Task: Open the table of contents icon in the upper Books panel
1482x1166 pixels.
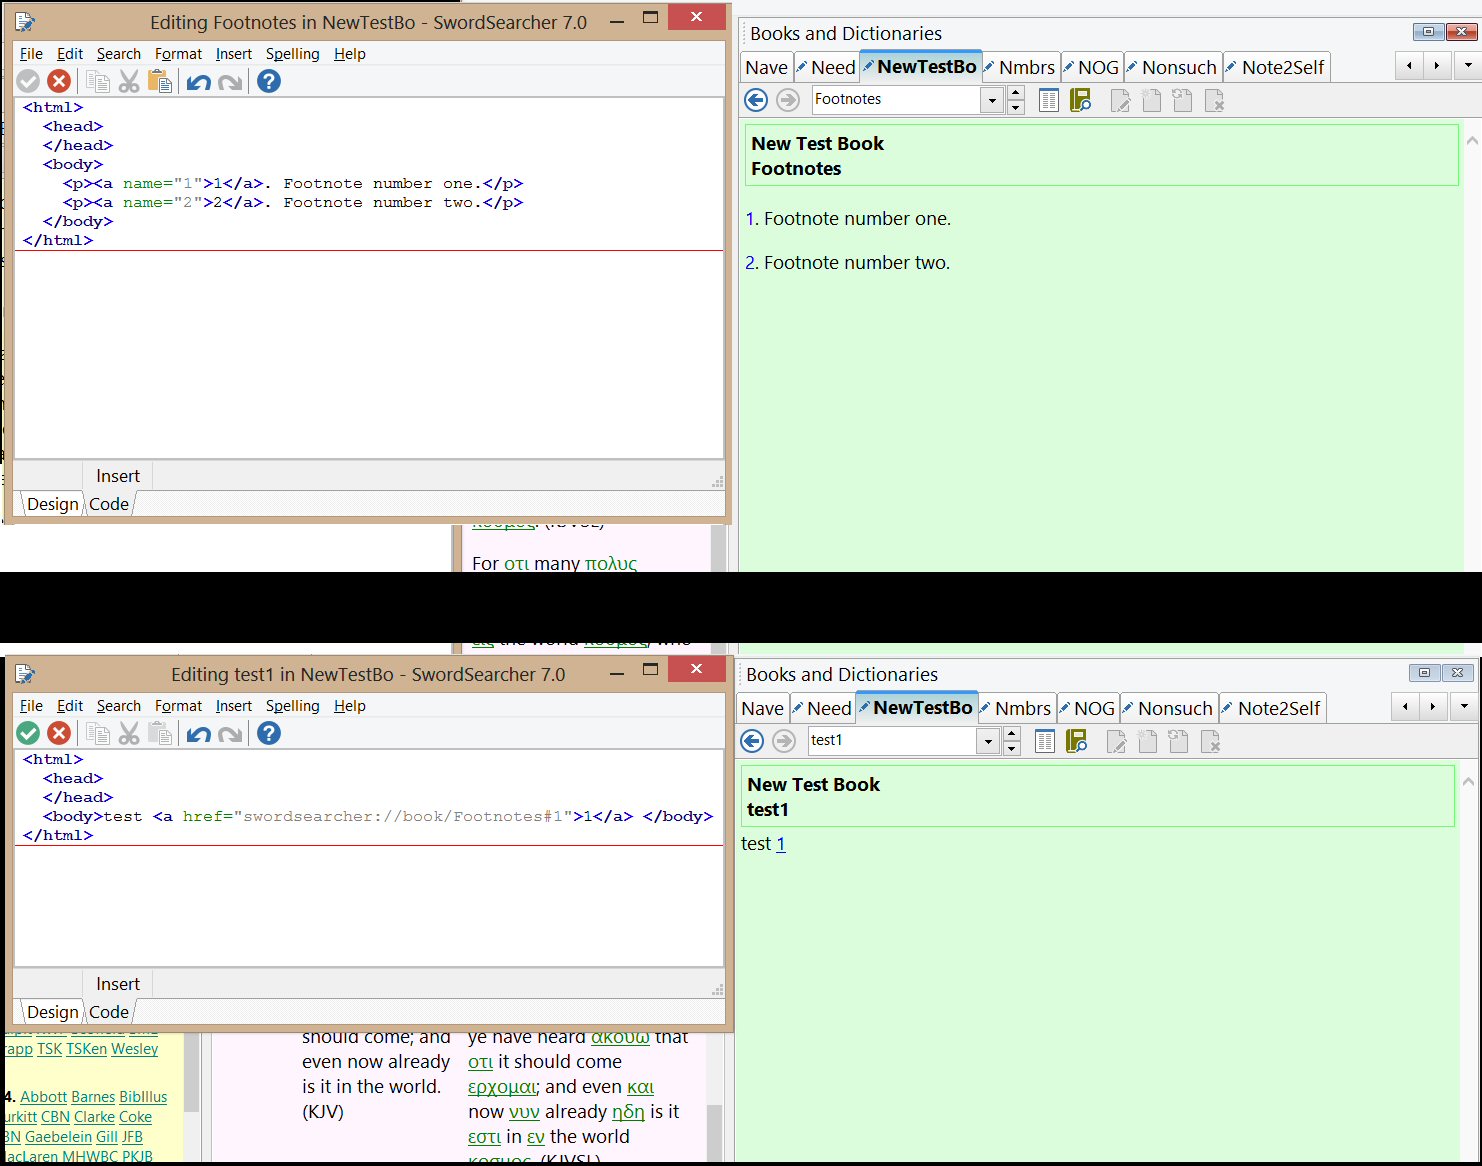Action: point(1049,100)
